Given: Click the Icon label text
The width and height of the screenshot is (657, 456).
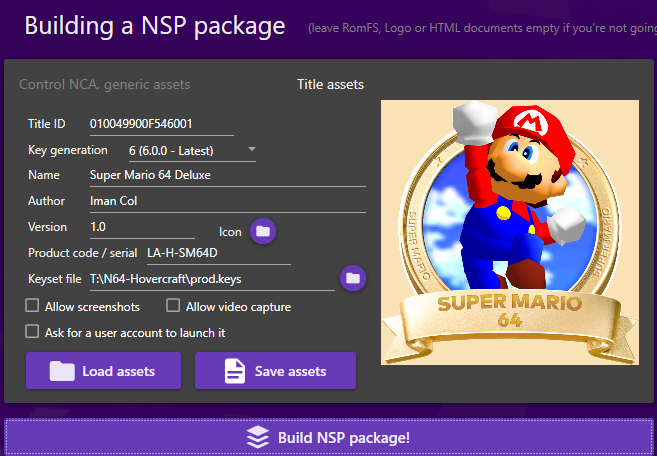Looking at the screenshot, I should point(230,232).
